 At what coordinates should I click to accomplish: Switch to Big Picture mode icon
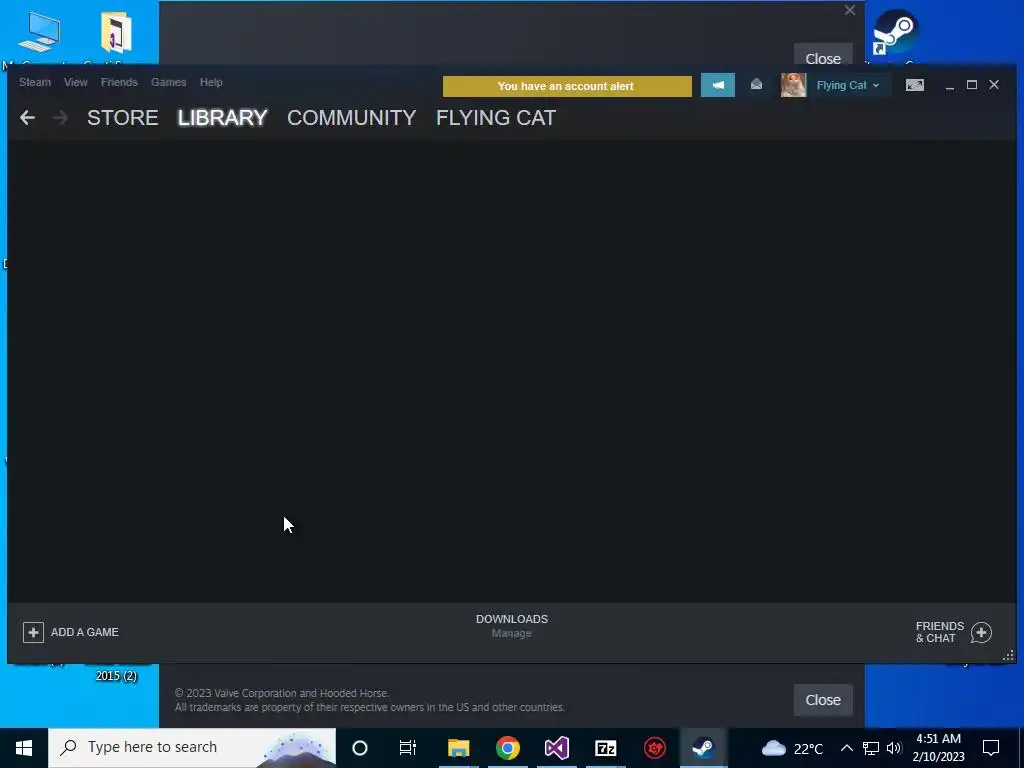914,85
